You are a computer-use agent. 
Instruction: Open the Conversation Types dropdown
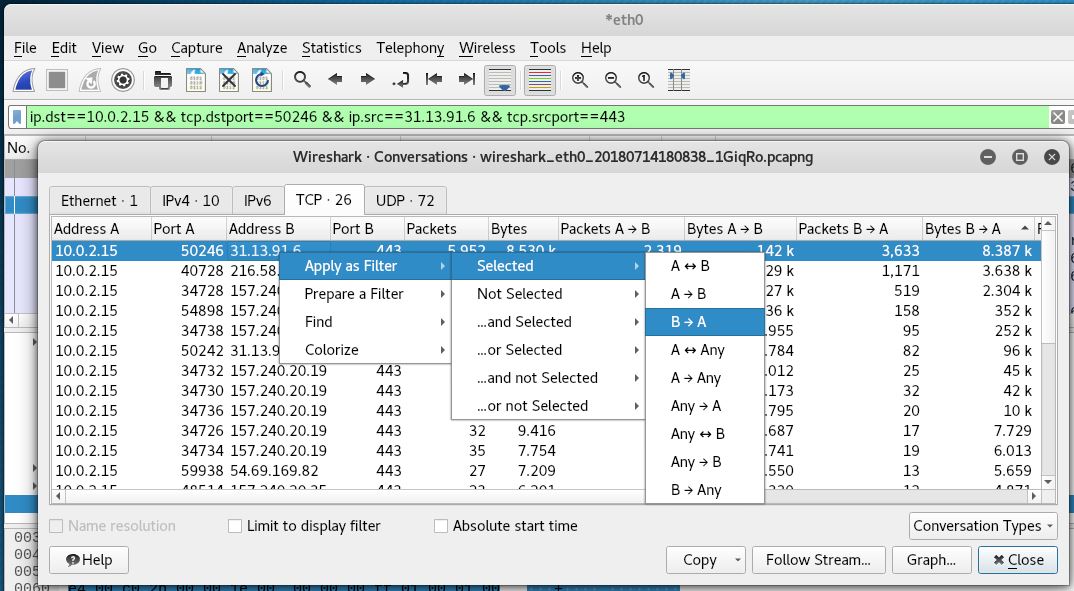(984, 526)
